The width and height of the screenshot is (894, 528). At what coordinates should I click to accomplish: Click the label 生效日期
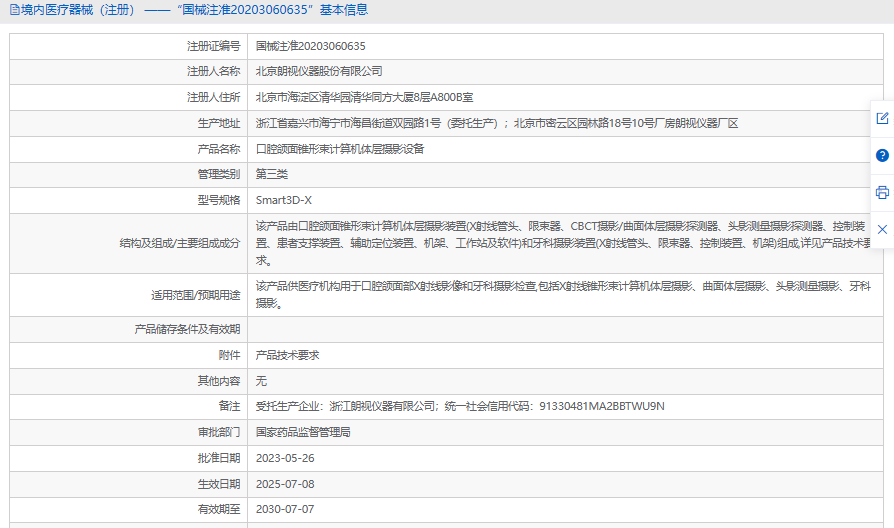[x=219, y=484]
